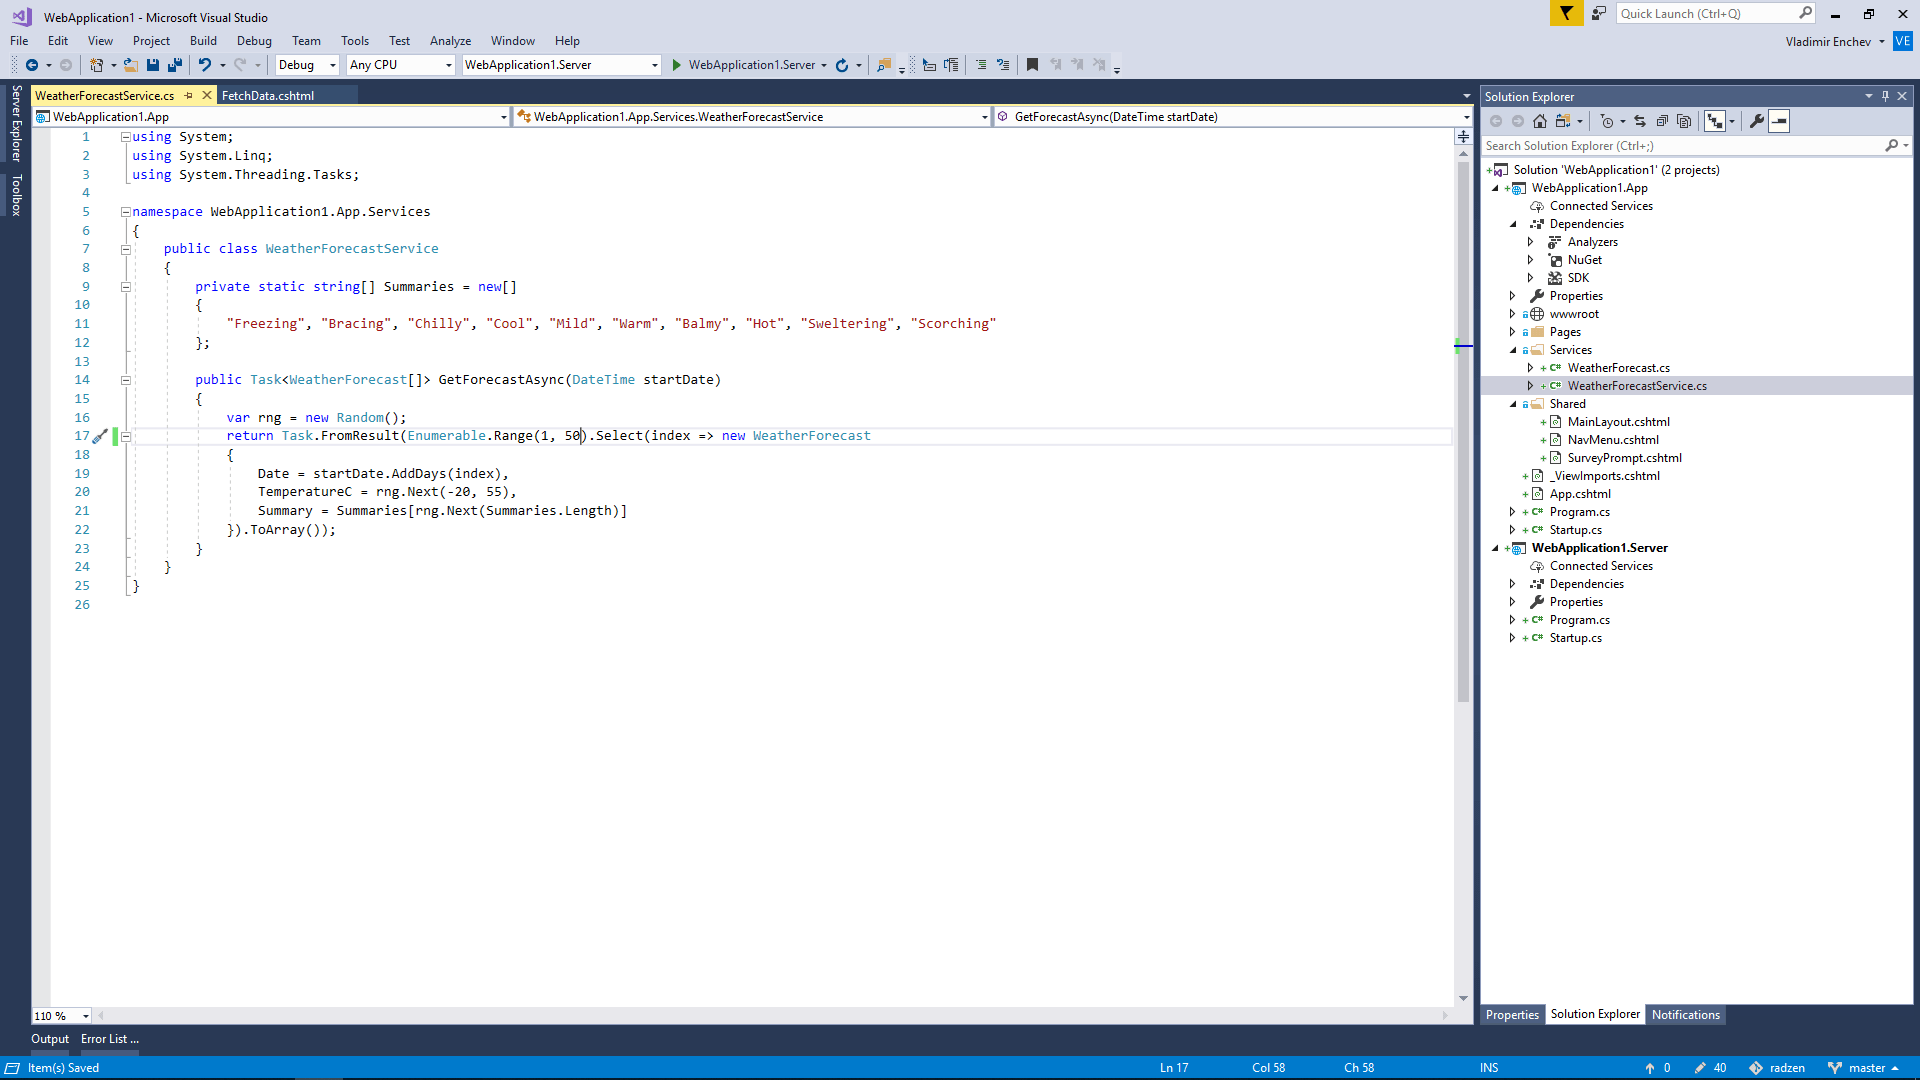The image size is (1920, 1080).
Task: Switch to FetchData.cshtml tab
Action: pyautogui.click(x=268, y=96)
